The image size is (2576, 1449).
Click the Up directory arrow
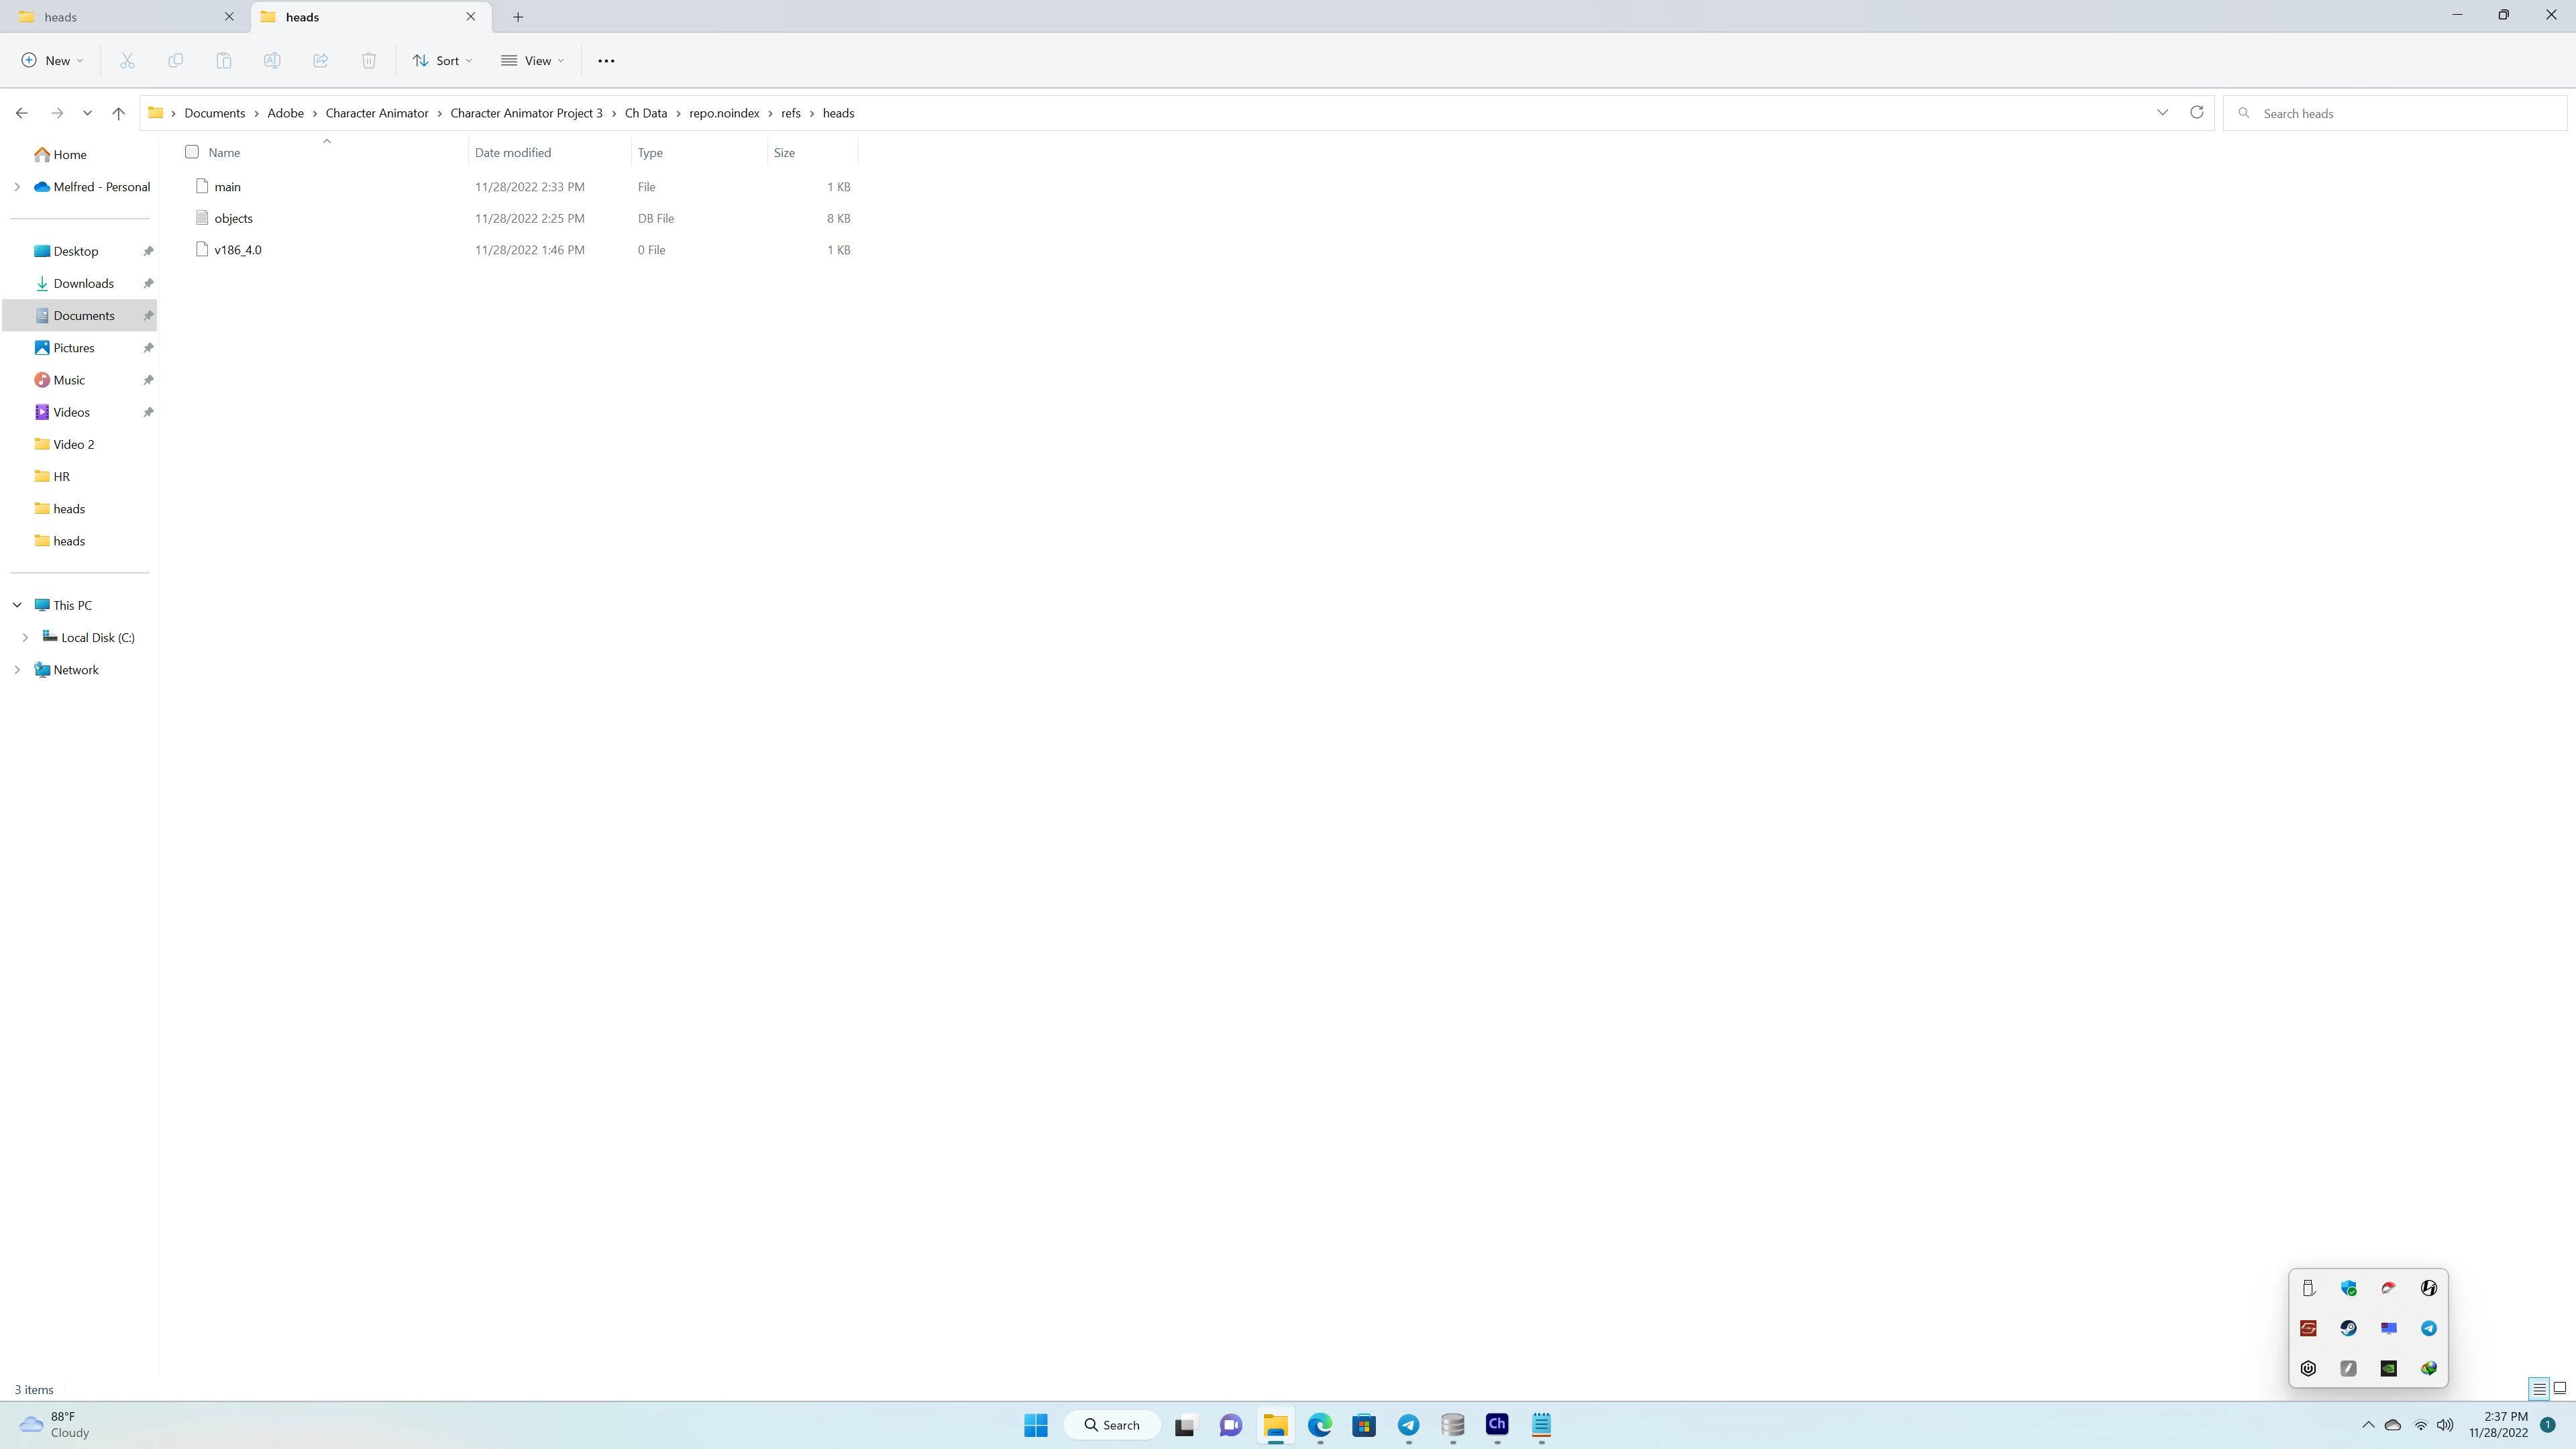click(118, 113)
